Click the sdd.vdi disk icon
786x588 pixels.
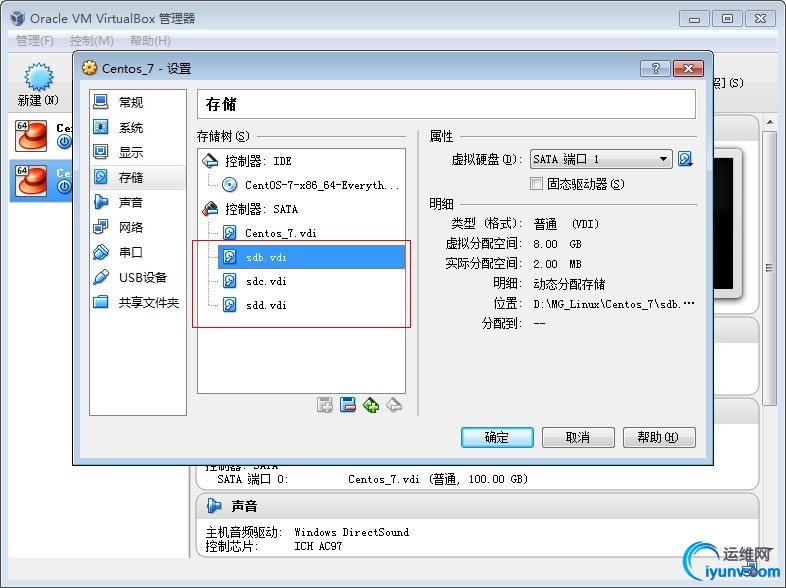pyautogui.click(x=230, y=304)
